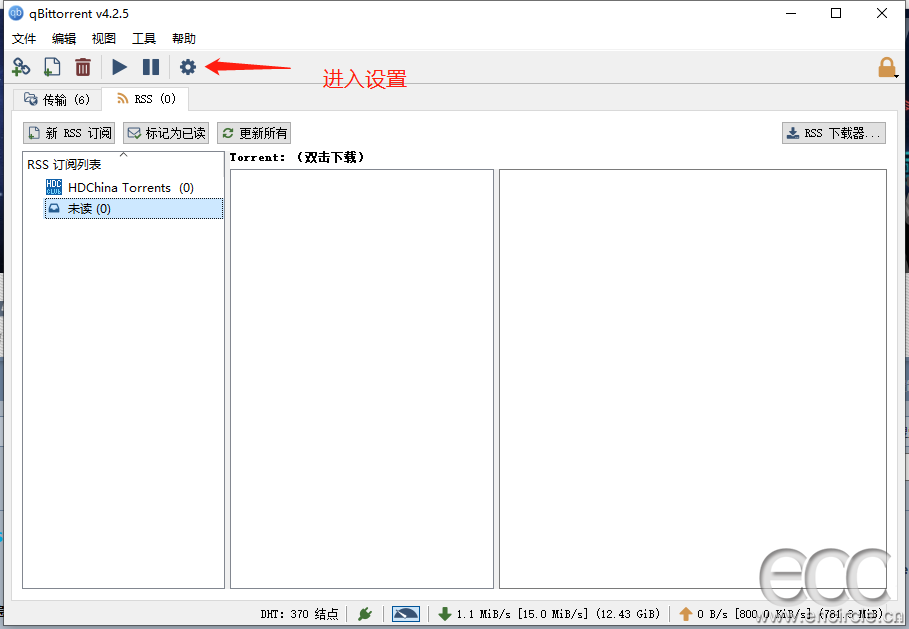Click the DHT: 370 结点 status text
This screenshot has width=909, height=629.
click(299, 614)
